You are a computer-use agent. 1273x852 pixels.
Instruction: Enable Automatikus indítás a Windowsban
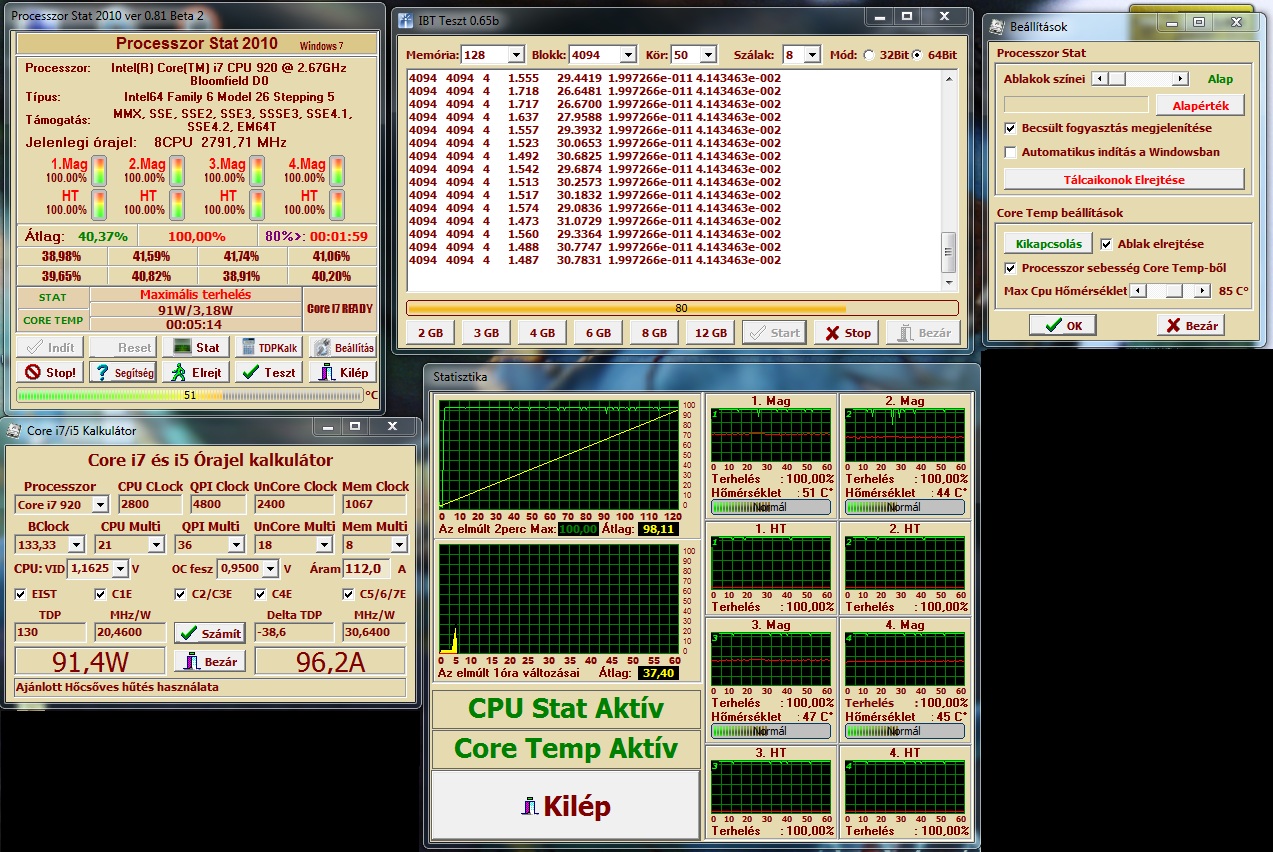1011,152
